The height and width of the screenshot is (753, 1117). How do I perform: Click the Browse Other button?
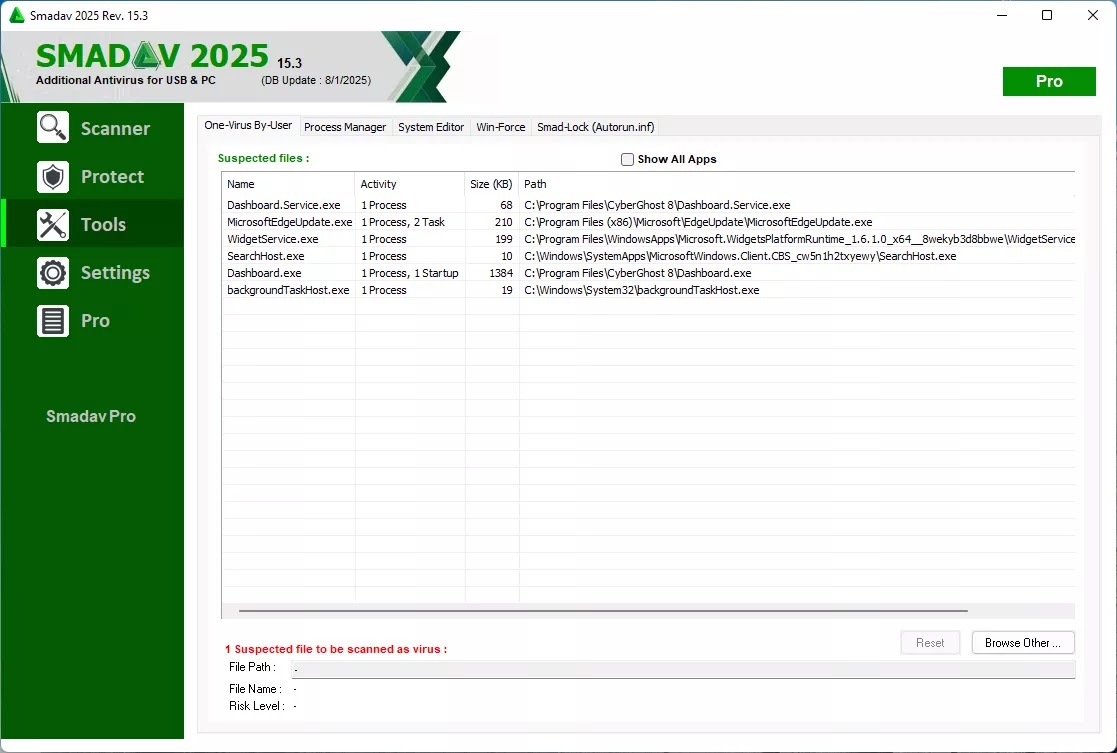(x=1023, y=643)
